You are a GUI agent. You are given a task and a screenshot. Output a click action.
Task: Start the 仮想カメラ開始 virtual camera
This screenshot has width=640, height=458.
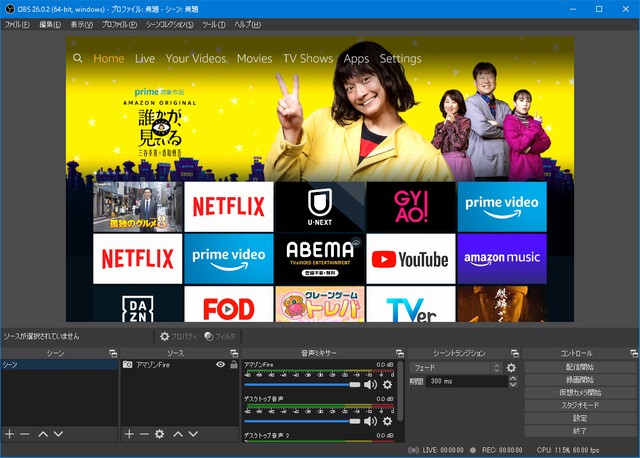click(580, 393)
